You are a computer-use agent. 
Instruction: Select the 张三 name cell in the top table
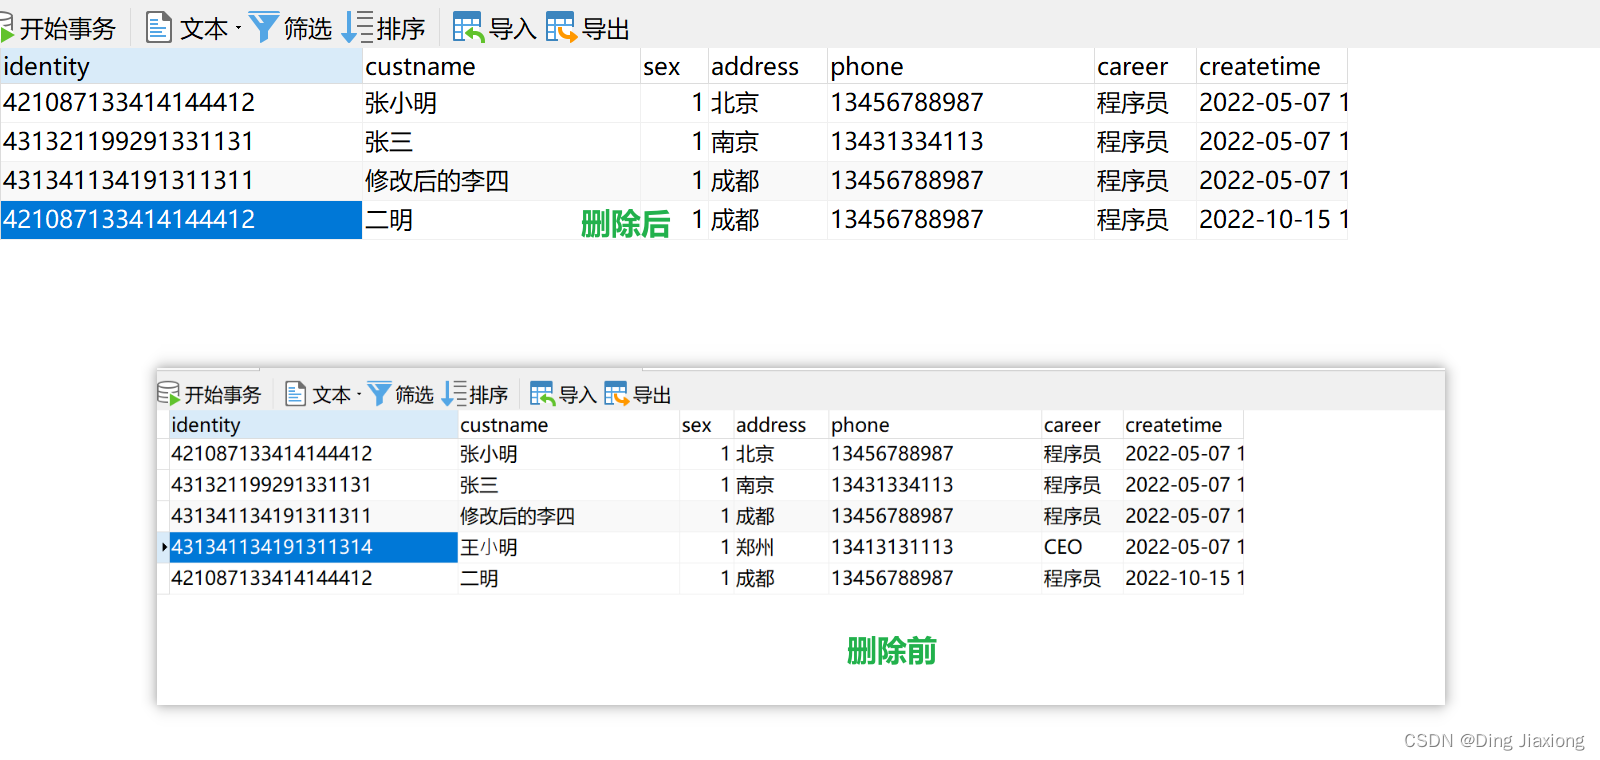[x=501, y=142]
